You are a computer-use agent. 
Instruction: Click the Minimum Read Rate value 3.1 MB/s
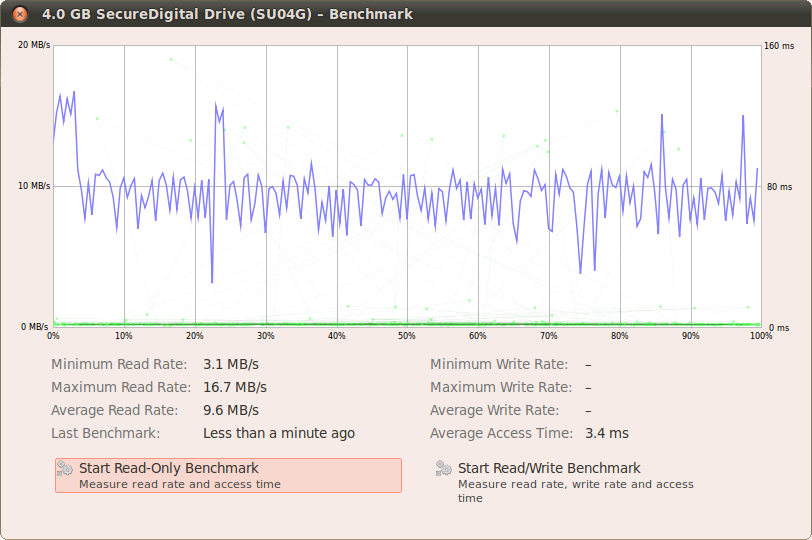point(231,364)
